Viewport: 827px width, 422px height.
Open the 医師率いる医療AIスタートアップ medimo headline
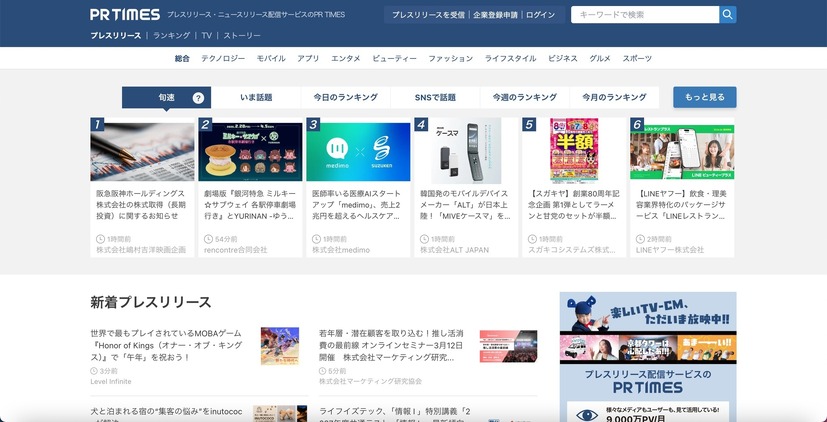[x=358, y=205]
